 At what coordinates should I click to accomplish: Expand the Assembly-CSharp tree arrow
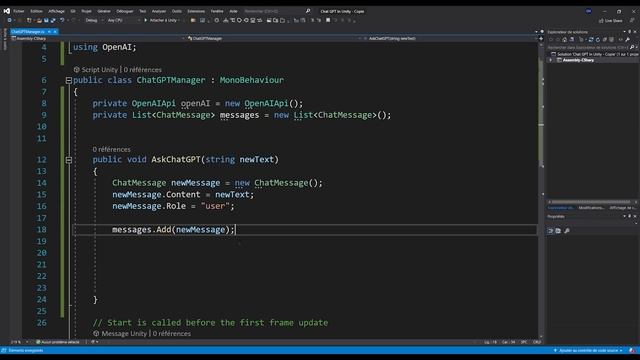click(x=551, y=60)
